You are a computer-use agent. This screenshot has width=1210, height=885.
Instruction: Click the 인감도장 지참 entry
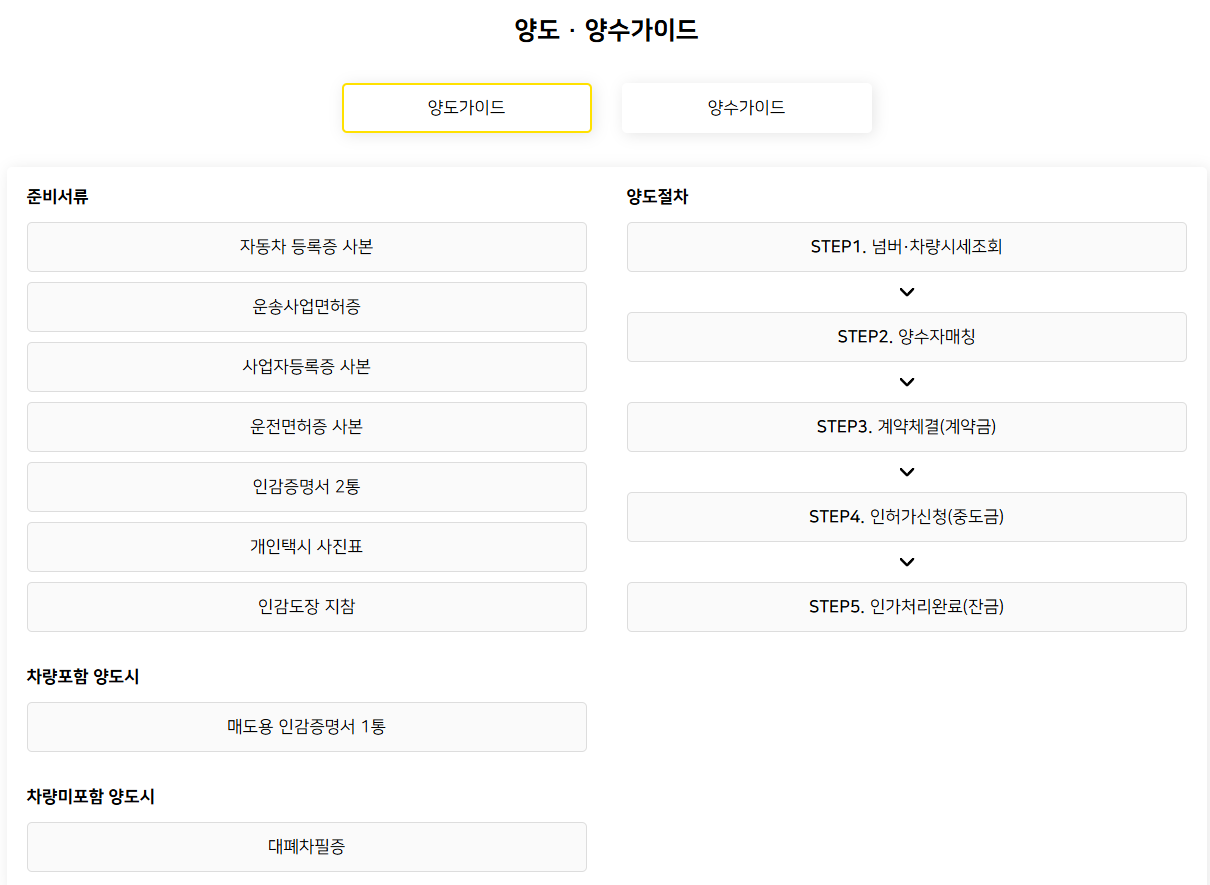coord(306,607)
